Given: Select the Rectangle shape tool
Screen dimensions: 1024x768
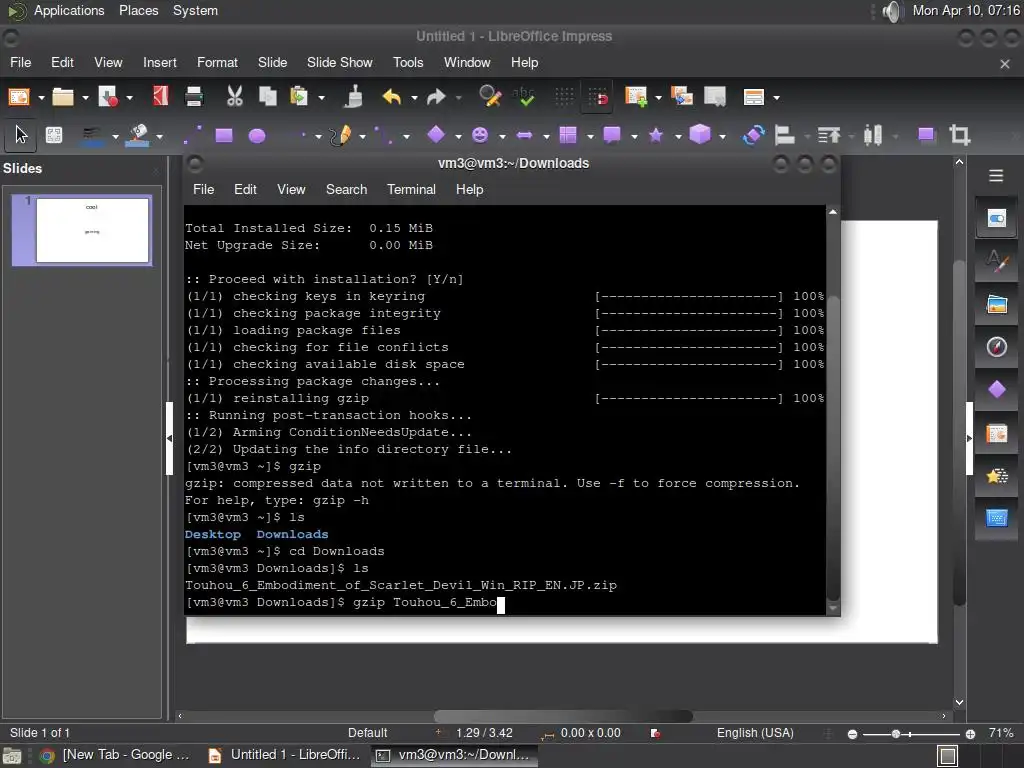Looking at the screenshot, I should [x=224, y=135].
